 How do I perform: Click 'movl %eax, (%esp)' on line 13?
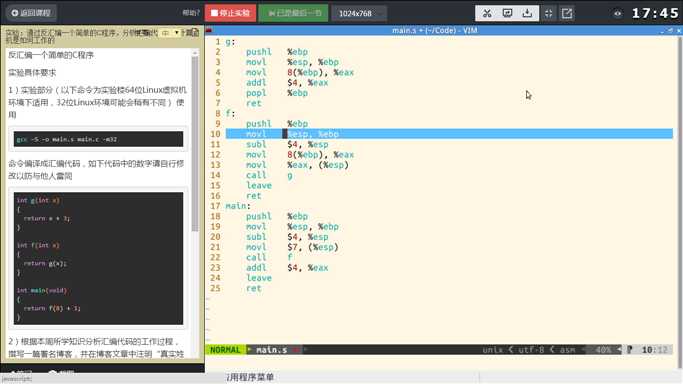[297, 165]
